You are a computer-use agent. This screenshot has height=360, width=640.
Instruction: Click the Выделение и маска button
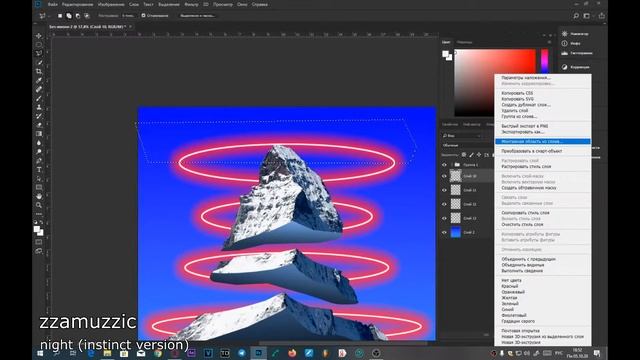197,16
